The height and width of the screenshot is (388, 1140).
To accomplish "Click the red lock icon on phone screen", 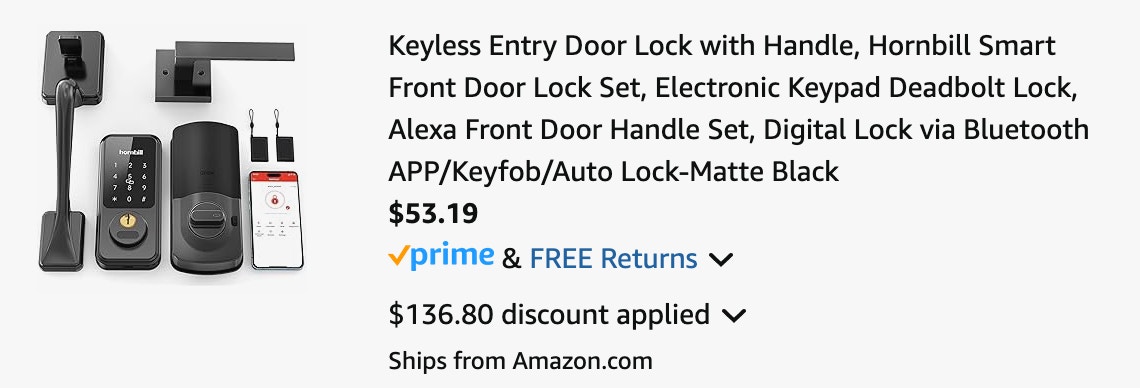I will coord(273,204).
